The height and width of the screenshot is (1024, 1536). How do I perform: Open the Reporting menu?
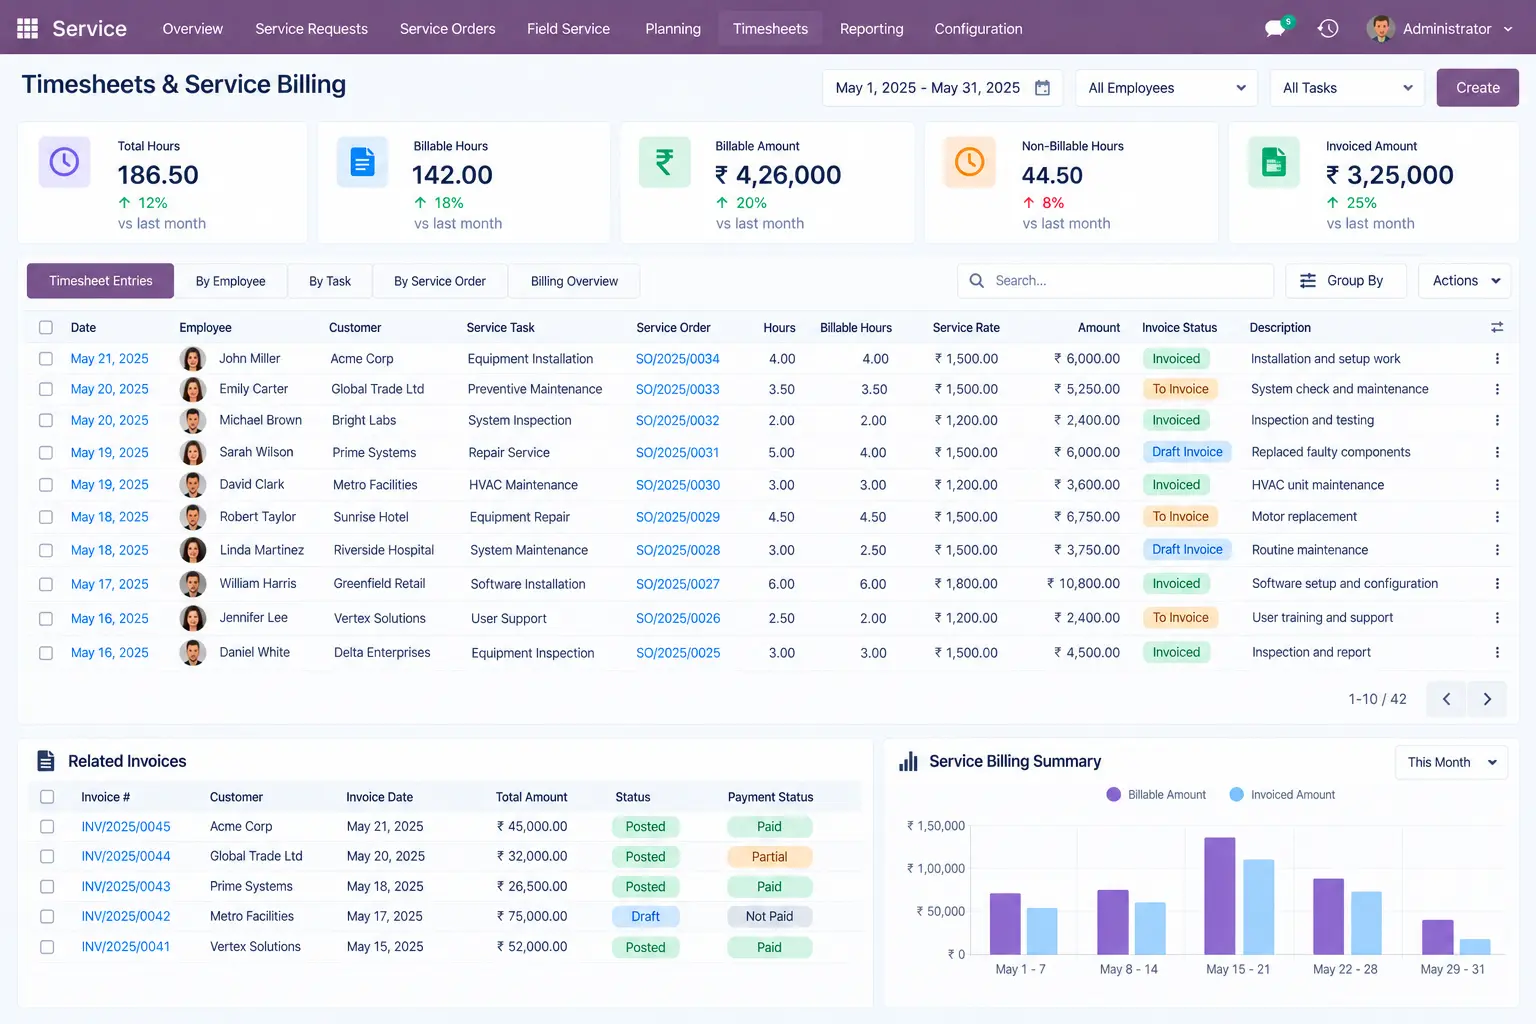(x=872, y=29)
